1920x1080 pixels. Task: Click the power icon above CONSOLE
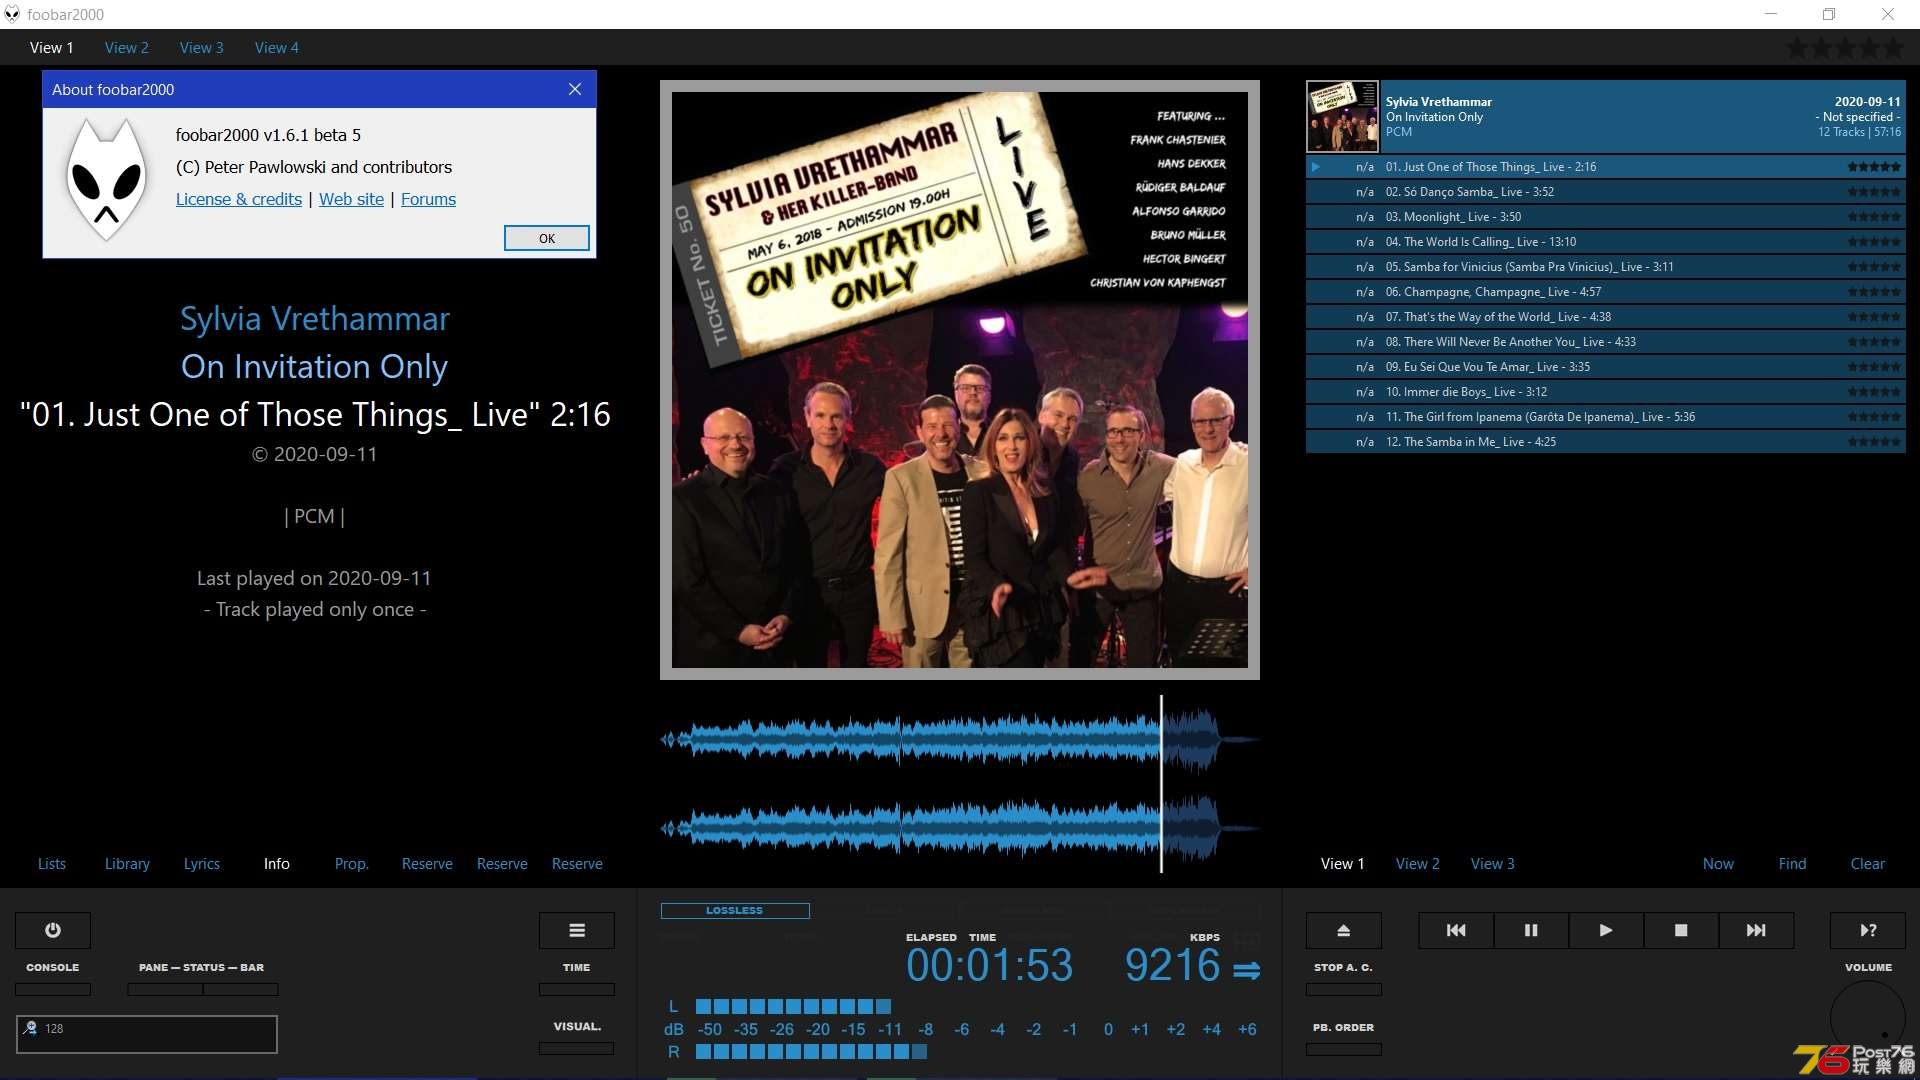tap(53, 930)
